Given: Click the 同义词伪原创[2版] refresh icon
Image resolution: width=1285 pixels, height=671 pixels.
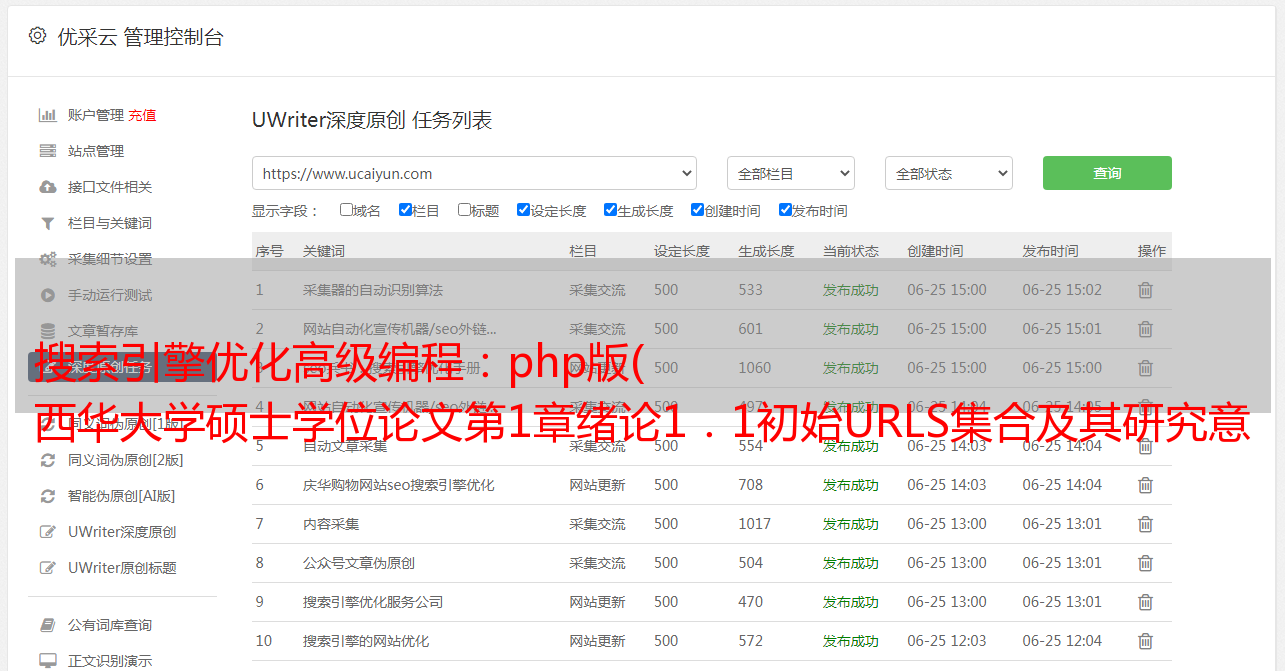Looking at the screenshot, I should [x=47, y=460].
